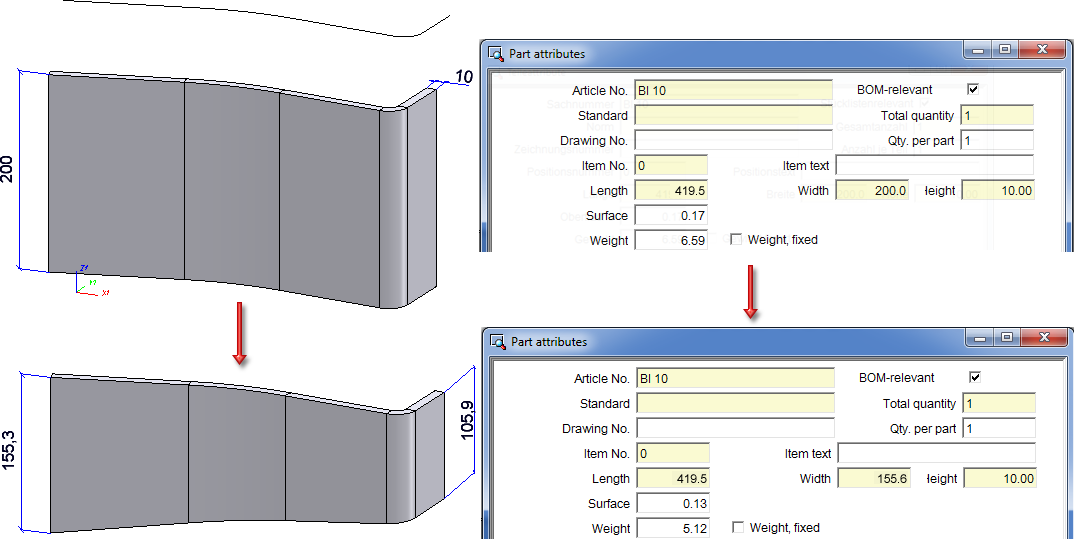1074x539 pixels.
Task: Click Item text field in upper dialog
Action: (934, 165)
